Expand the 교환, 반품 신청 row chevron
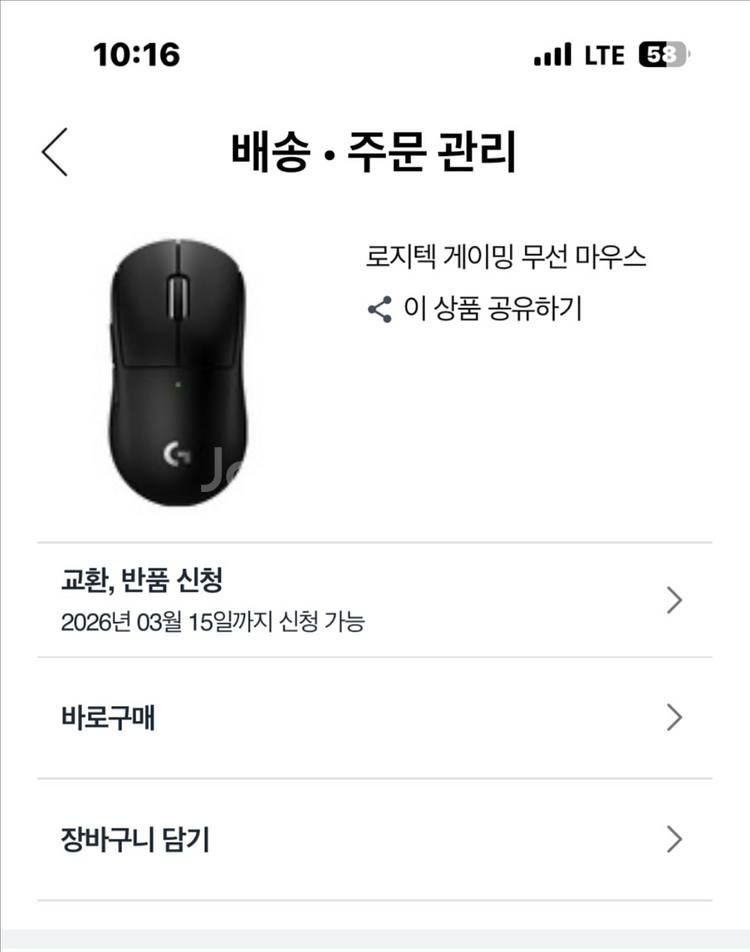 point(674,600)
